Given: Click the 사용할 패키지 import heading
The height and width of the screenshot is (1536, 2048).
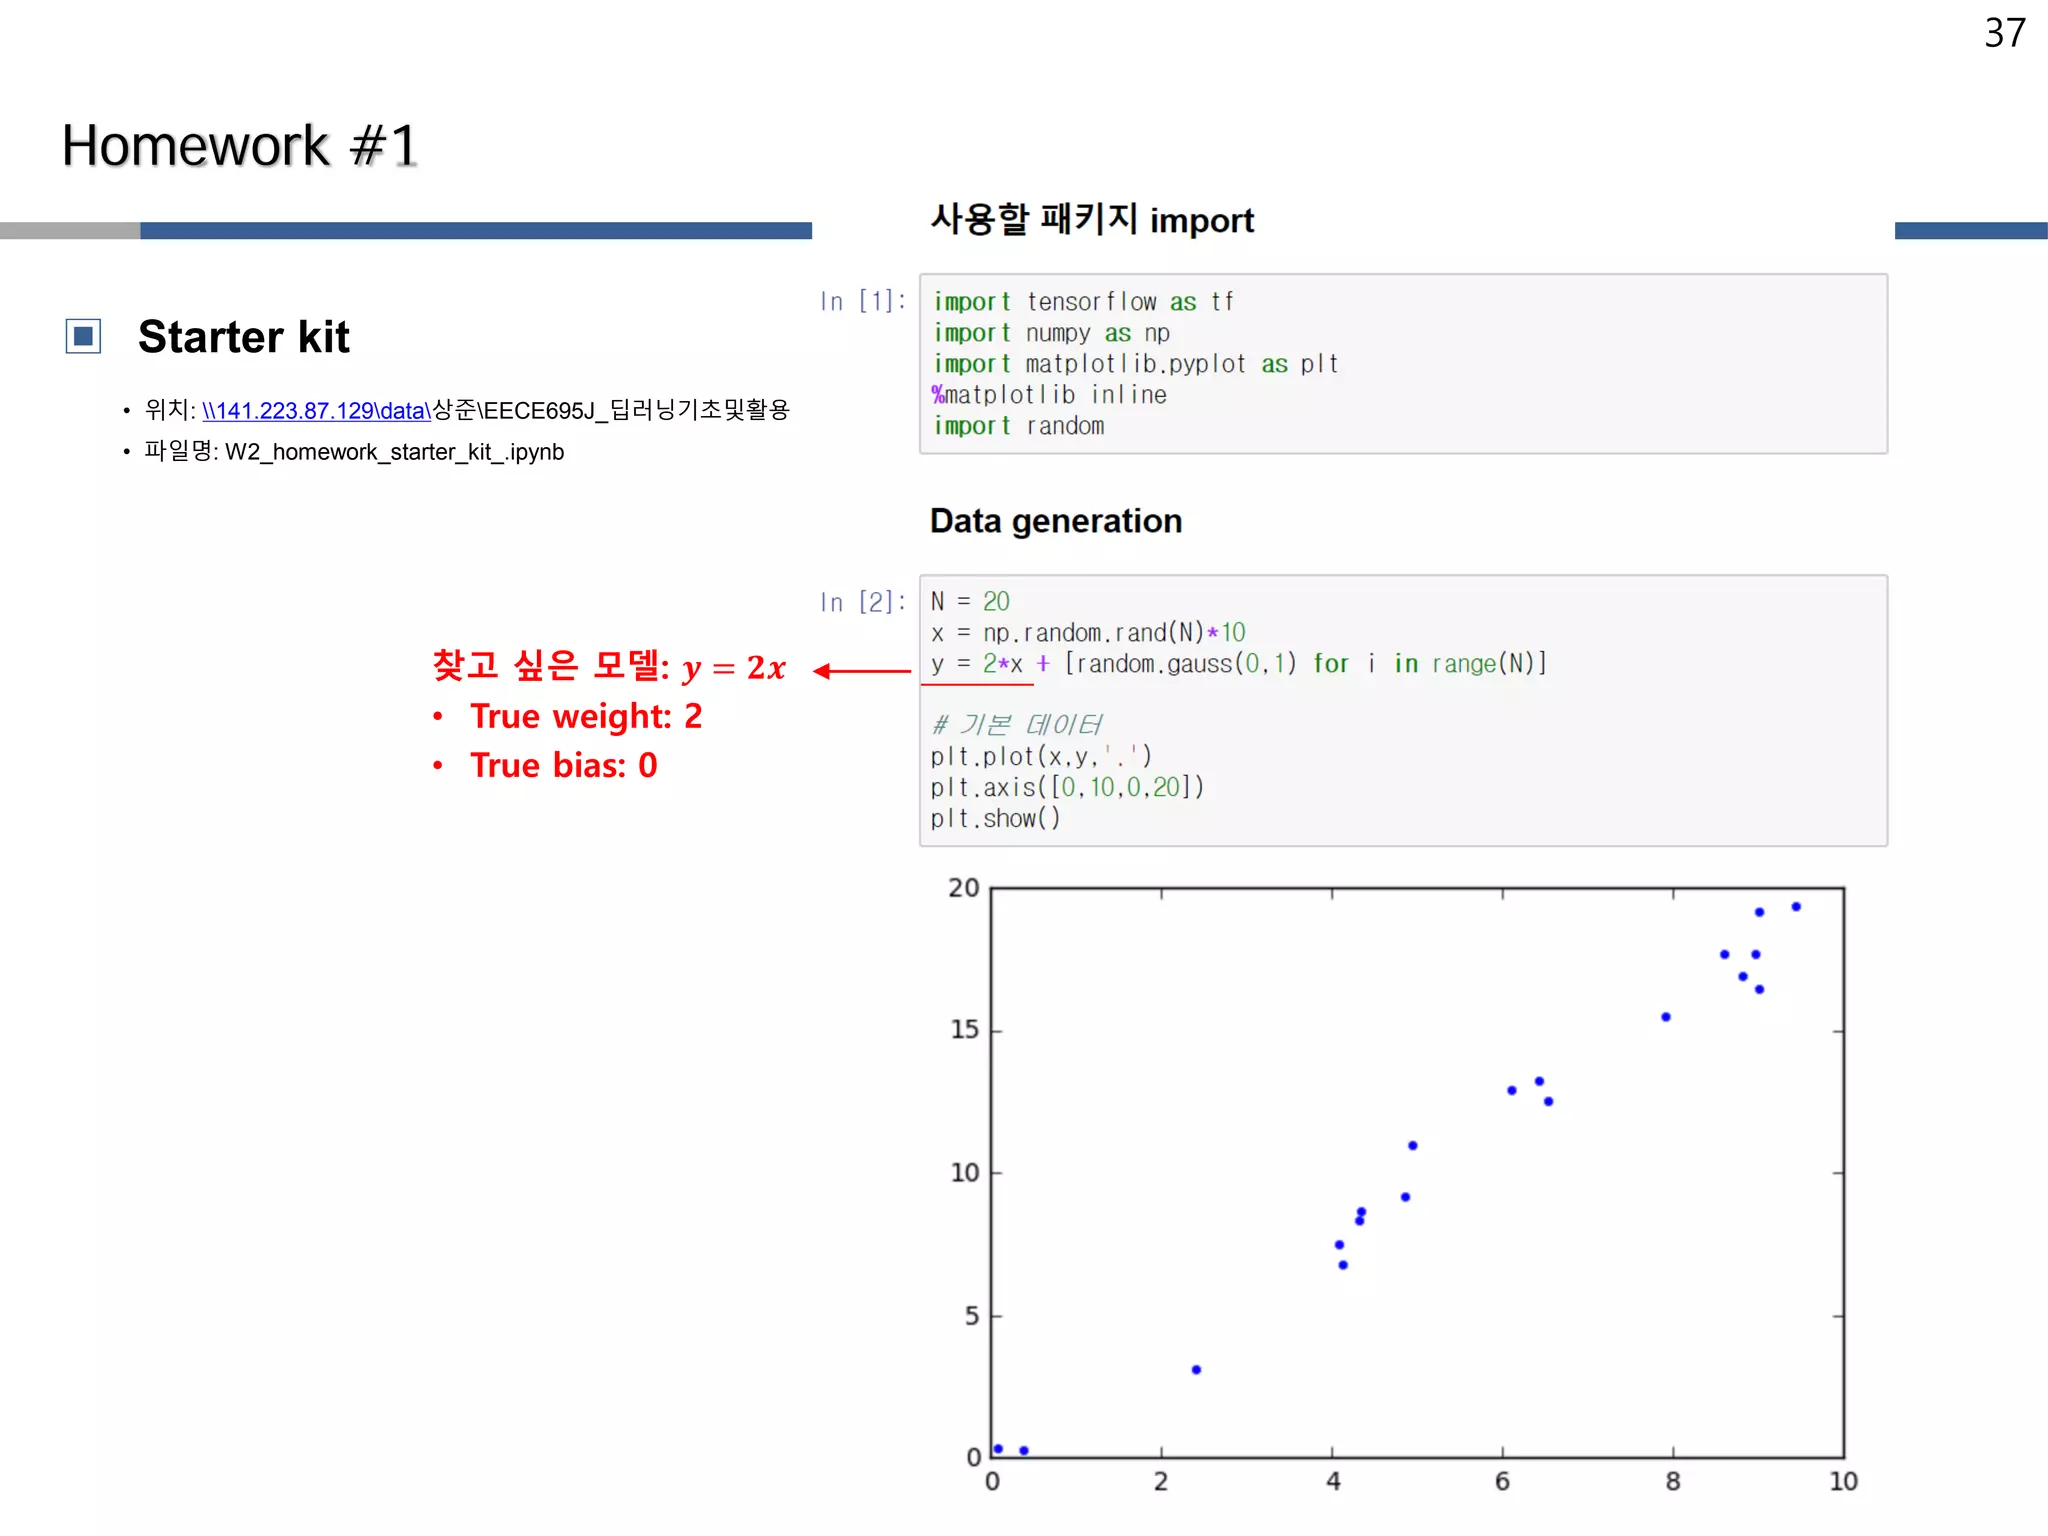Looking at the screenshot, I should click(x=1091, y=220).
